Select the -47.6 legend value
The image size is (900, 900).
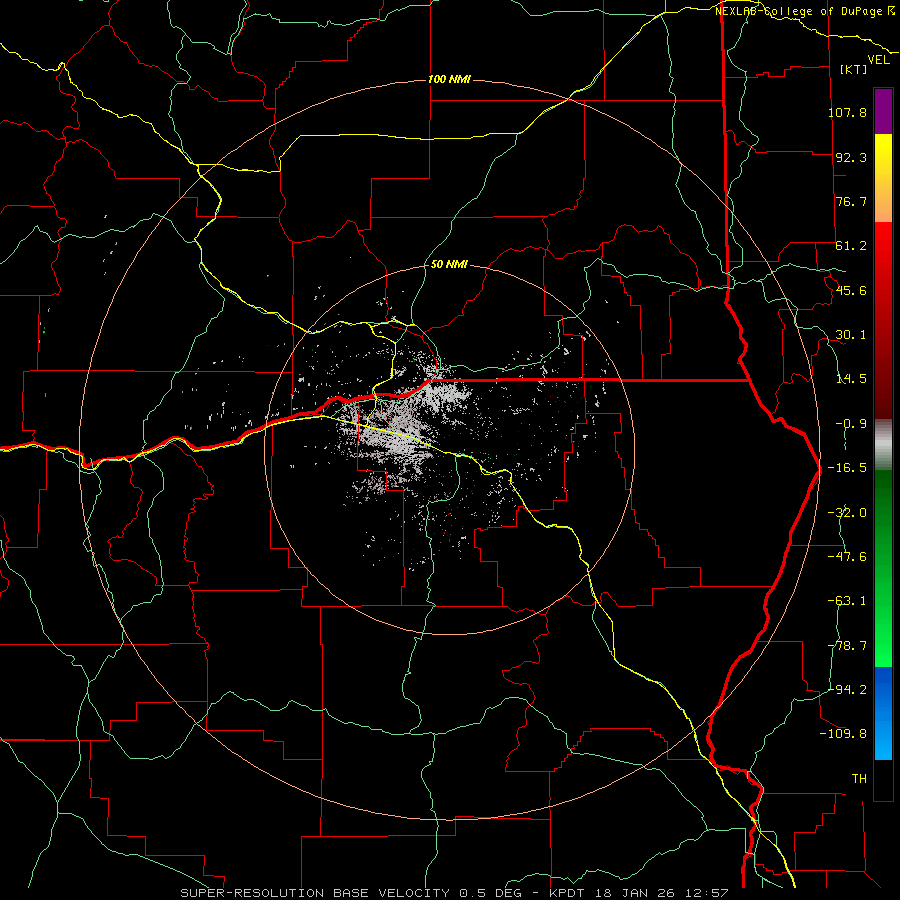(847, 557)
